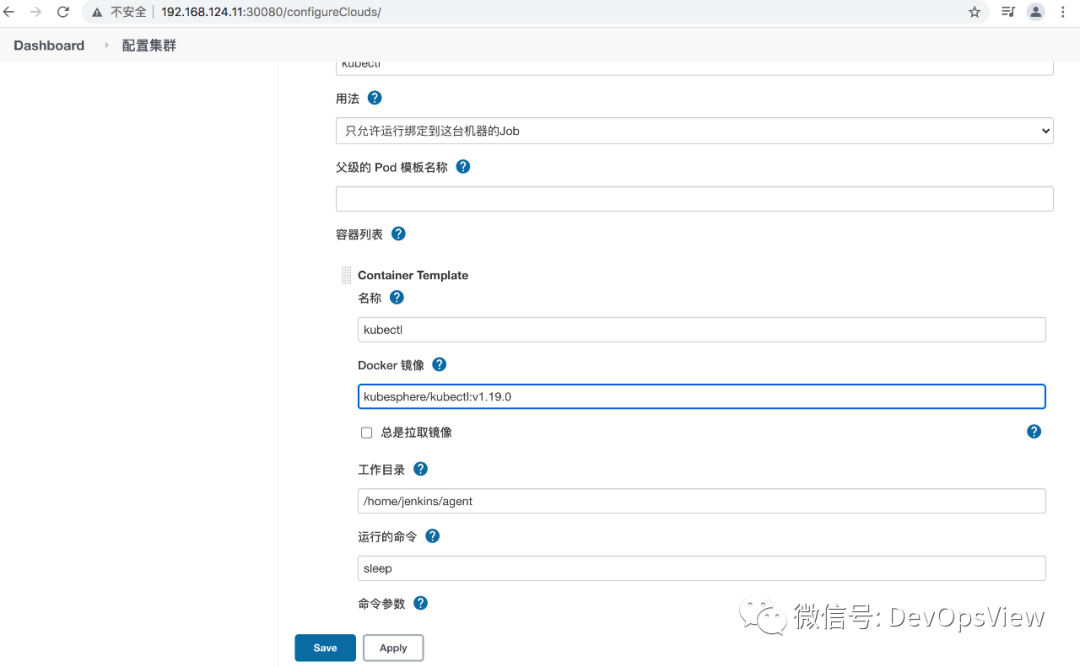This screenshot has width=1080, height=667.
Task: Click the help icon next to 用法
Action: [x=374, y=98]
